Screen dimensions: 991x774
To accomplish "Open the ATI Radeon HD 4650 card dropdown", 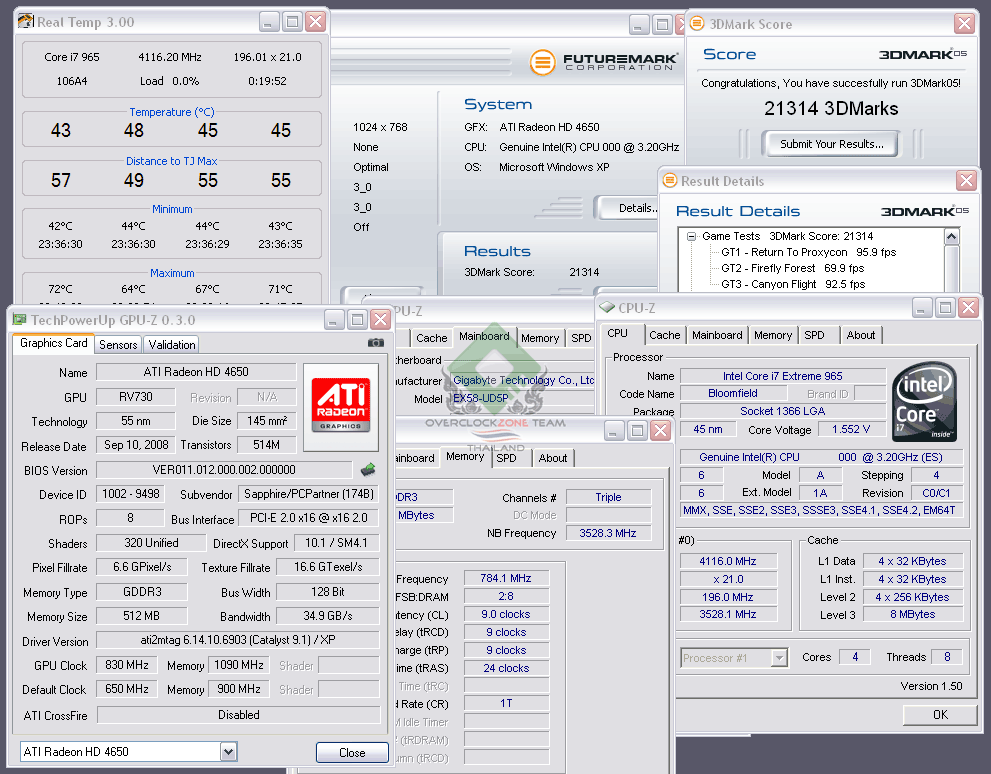I will tap(228, 752).
